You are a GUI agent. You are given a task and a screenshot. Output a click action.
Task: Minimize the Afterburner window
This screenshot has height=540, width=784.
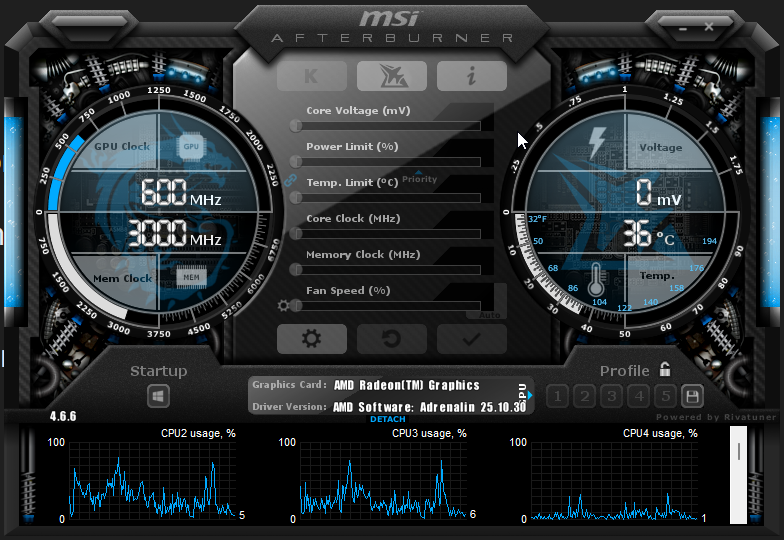coord(683,28)
